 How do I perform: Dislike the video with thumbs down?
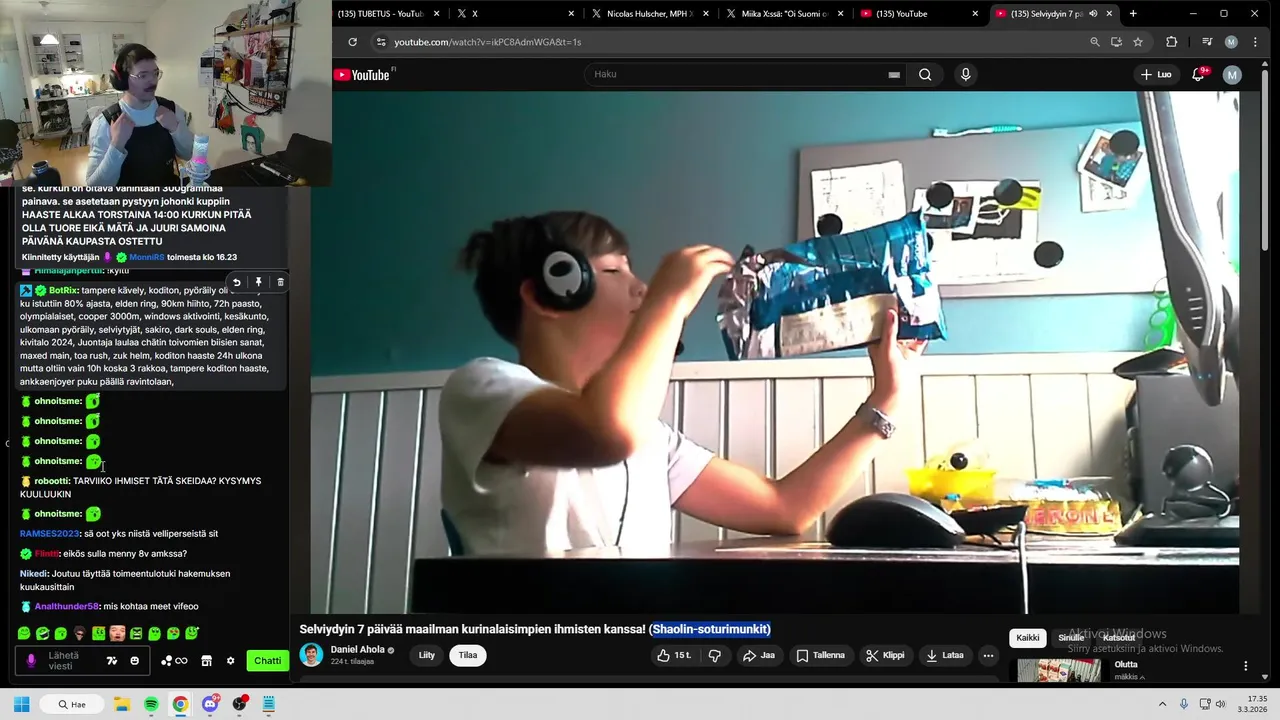click(x=714, y=655)
